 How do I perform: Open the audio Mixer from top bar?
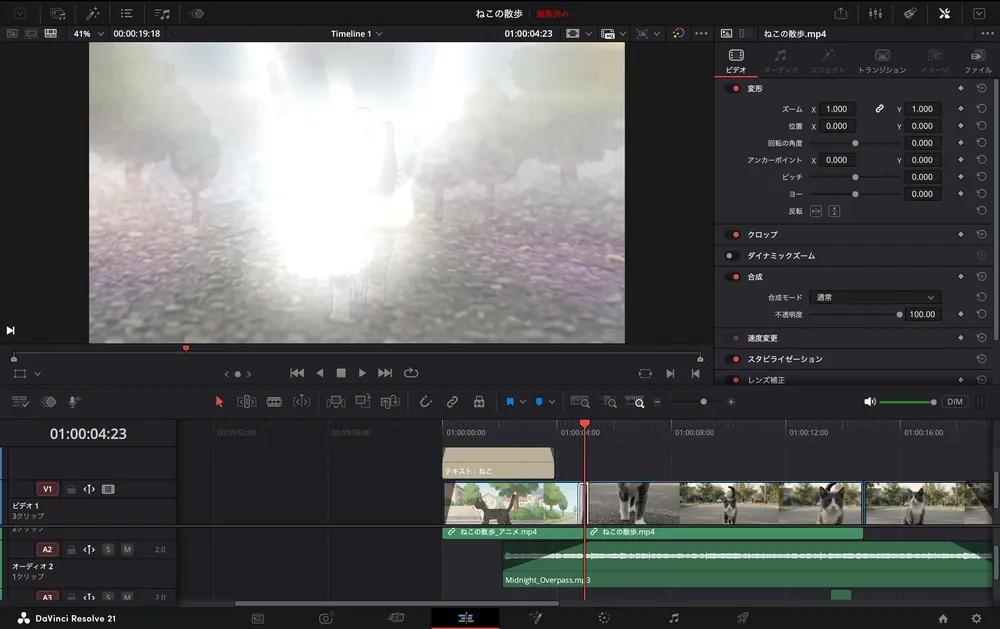click(875, 13)
